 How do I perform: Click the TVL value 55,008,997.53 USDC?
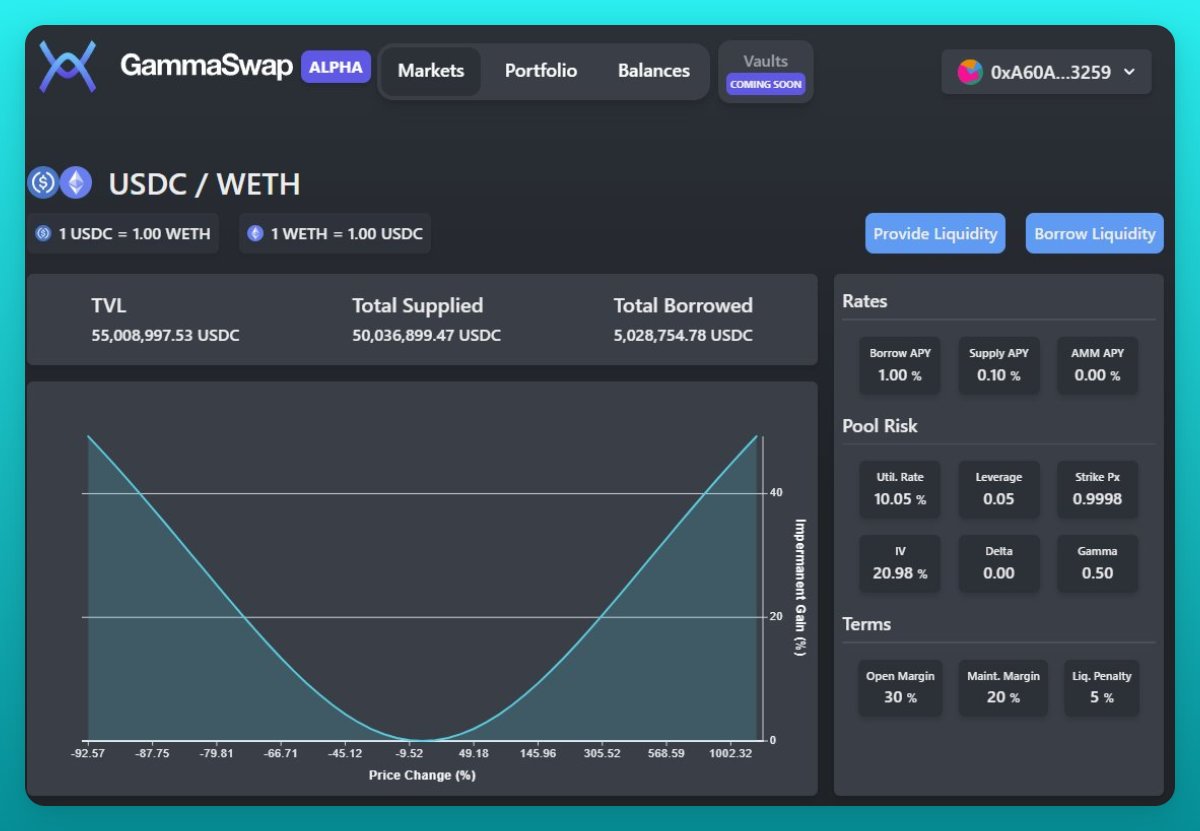tap(165, 335)
